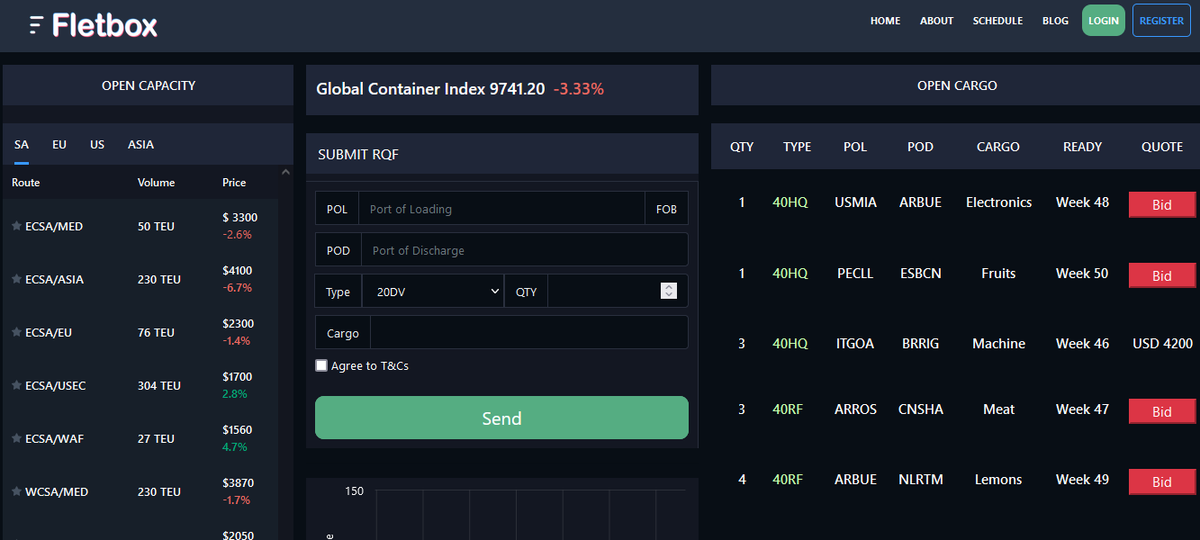Image resolution: width=1200 pixels, height=540 pixels.
Task: Select the $ 3300 price for ECSA/MED
Action: pyautogui.click(x=240, y=217)
